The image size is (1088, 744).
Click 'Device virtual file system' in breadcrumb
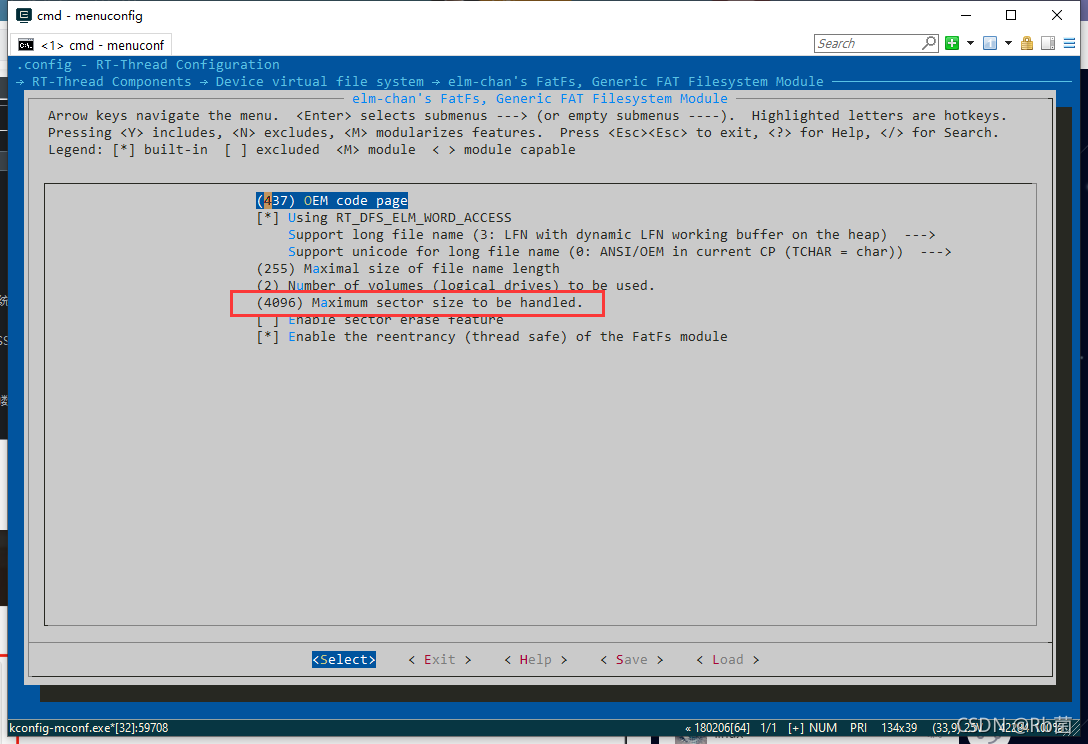[320, 82]
